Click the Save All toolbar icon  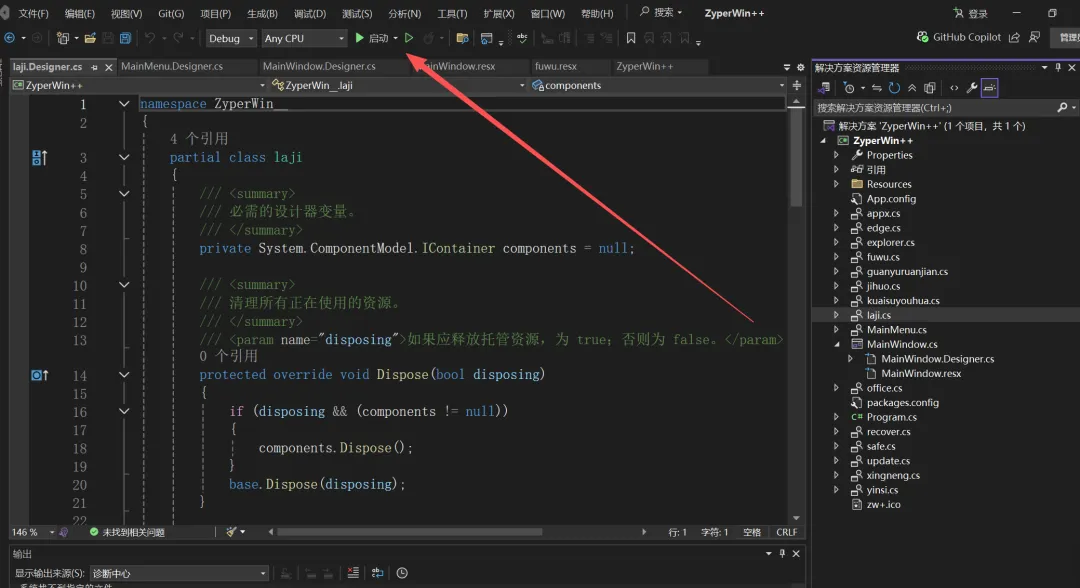coord(125,38)
